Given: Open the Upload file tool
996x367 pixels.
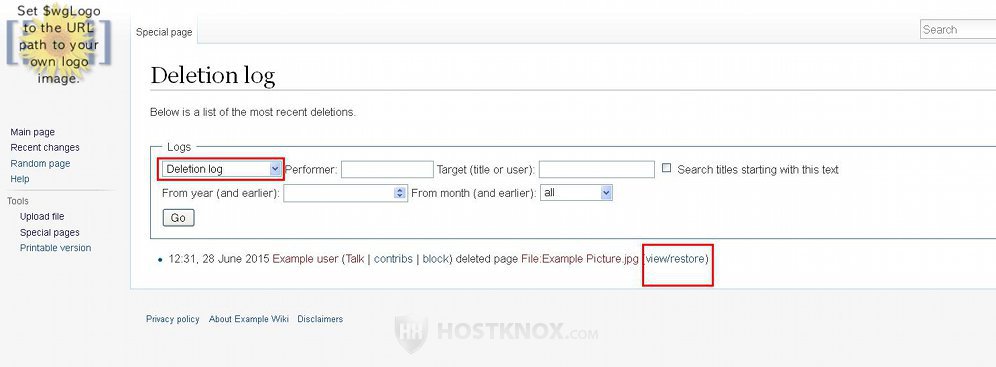Looking at the screenshot, I should click(42, 217).
